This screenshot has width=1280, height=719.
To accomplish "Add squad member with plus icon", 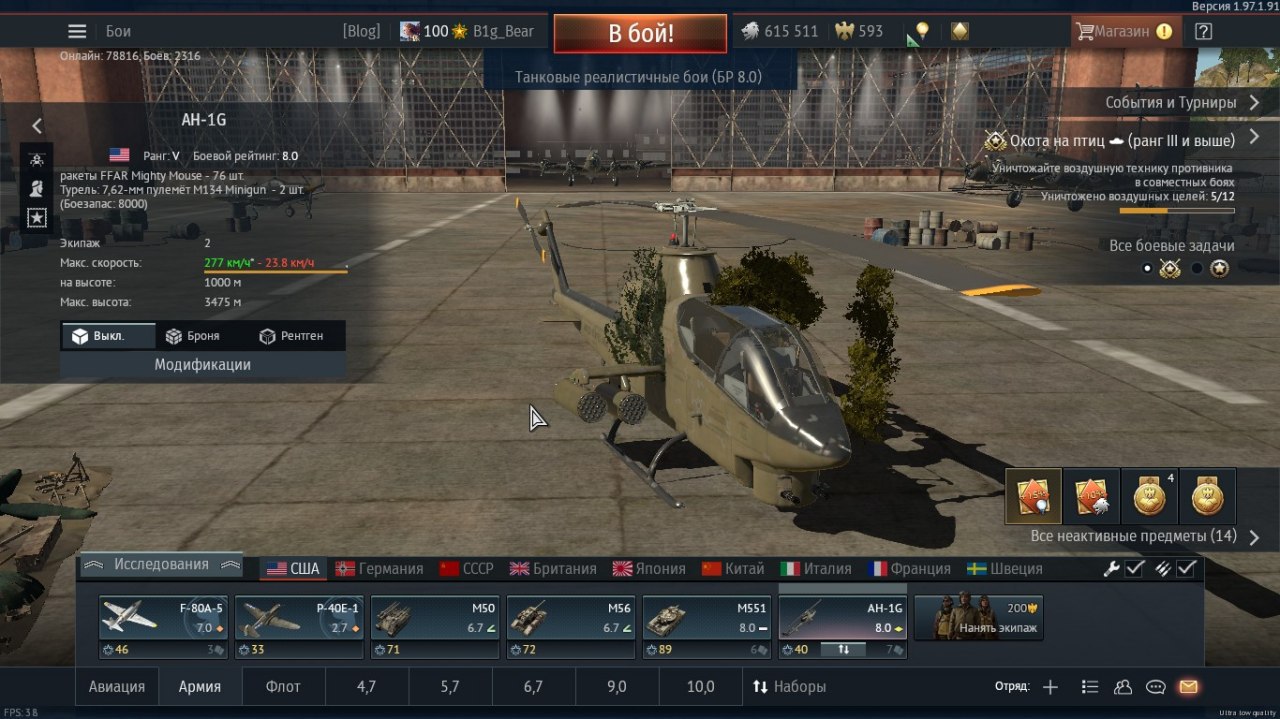I will (x=1050, y=687).
